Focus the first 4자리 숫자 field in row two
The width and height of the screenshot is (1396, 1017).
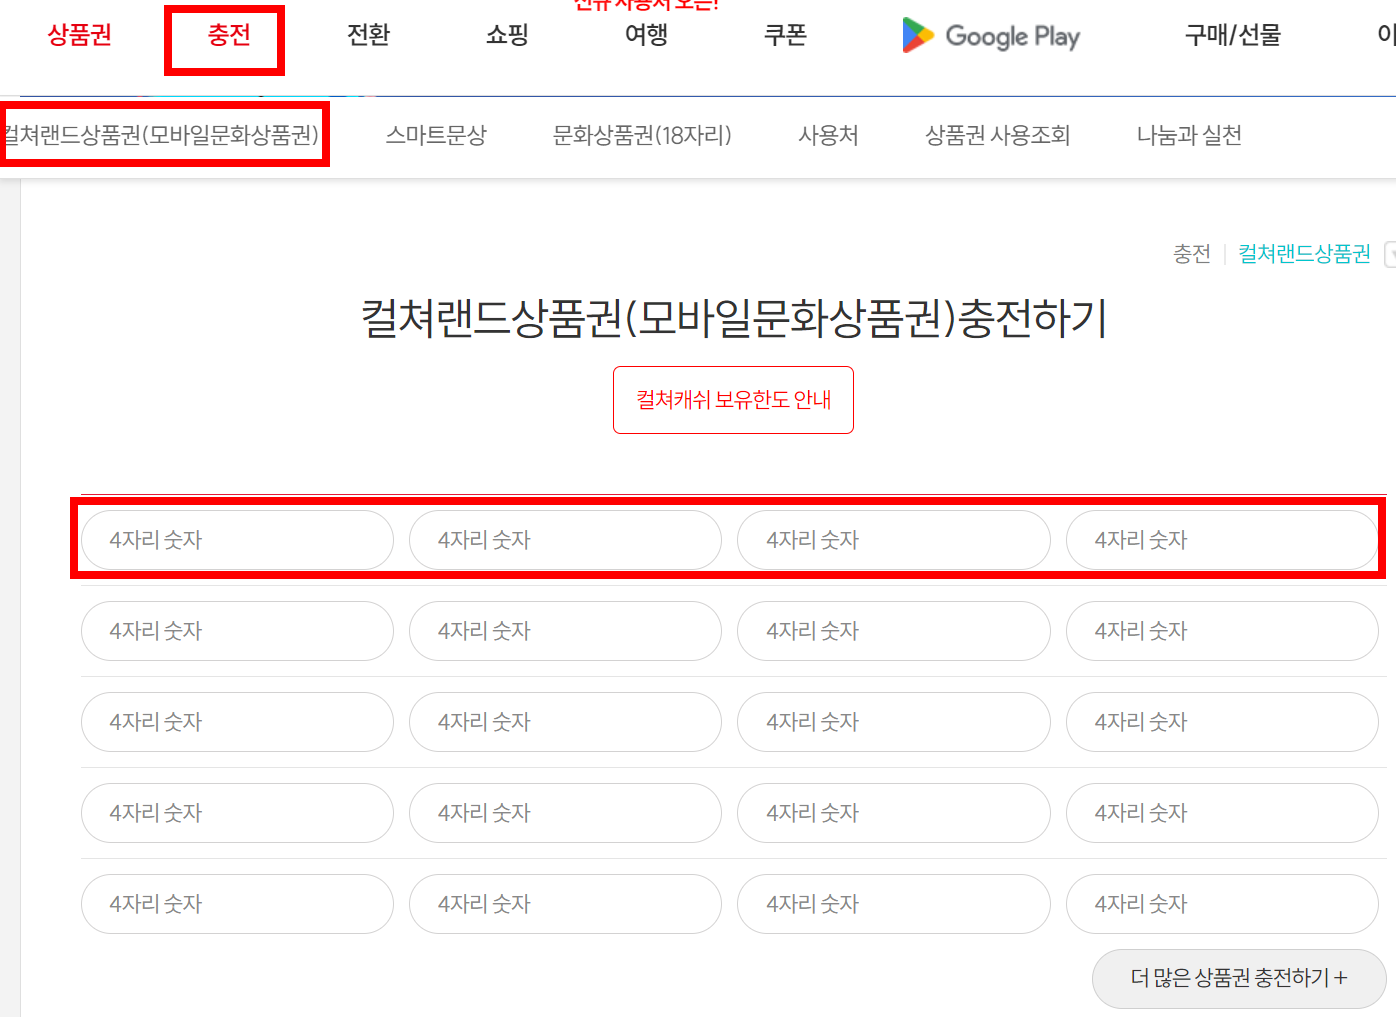(x=237, y=631)
